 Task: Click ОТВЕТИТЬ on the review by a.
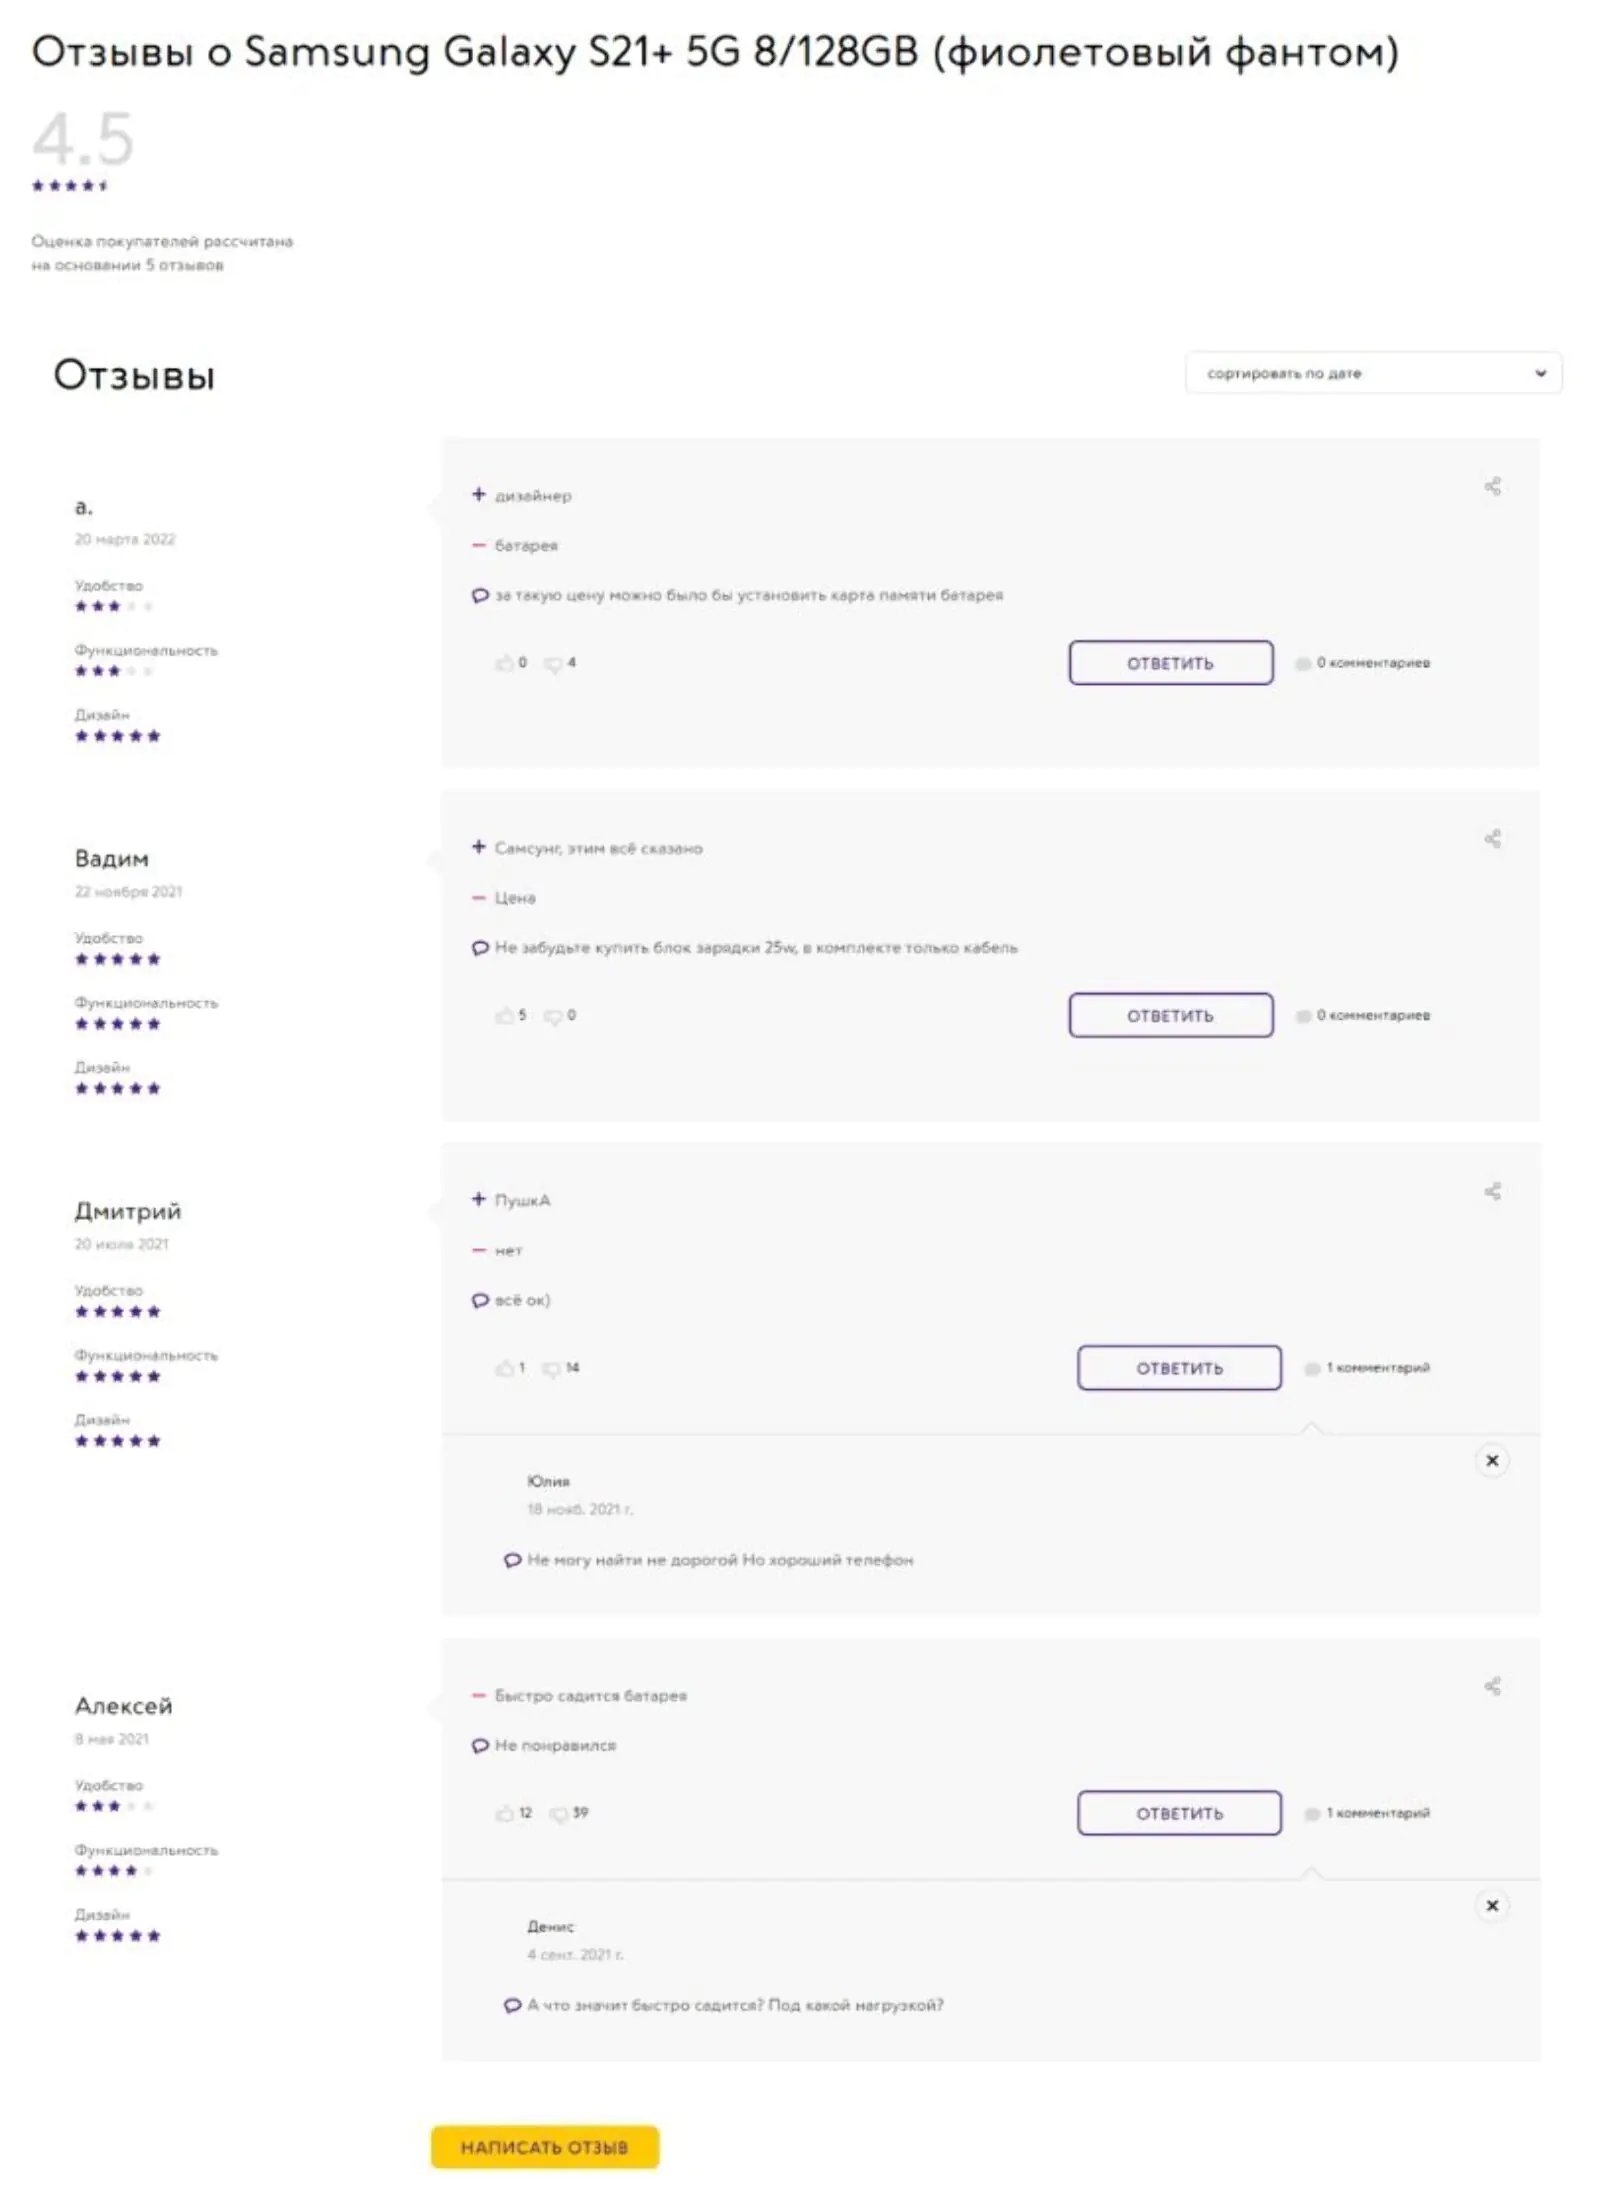[x=1171, y=663]
